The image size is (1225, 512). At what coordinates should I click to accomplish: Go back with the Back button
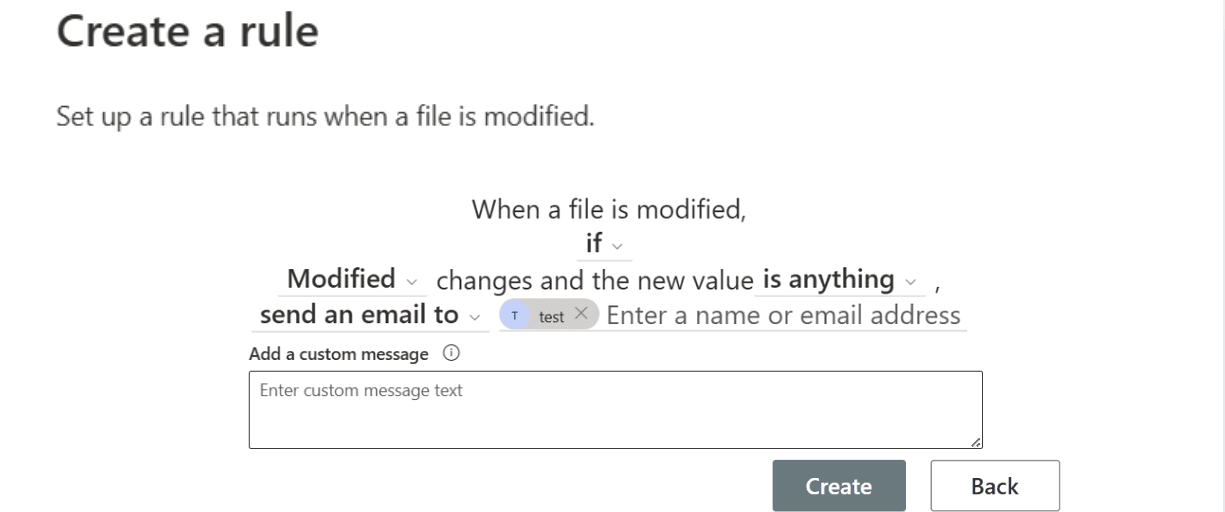pyautogui.click(x=994, y=486)
